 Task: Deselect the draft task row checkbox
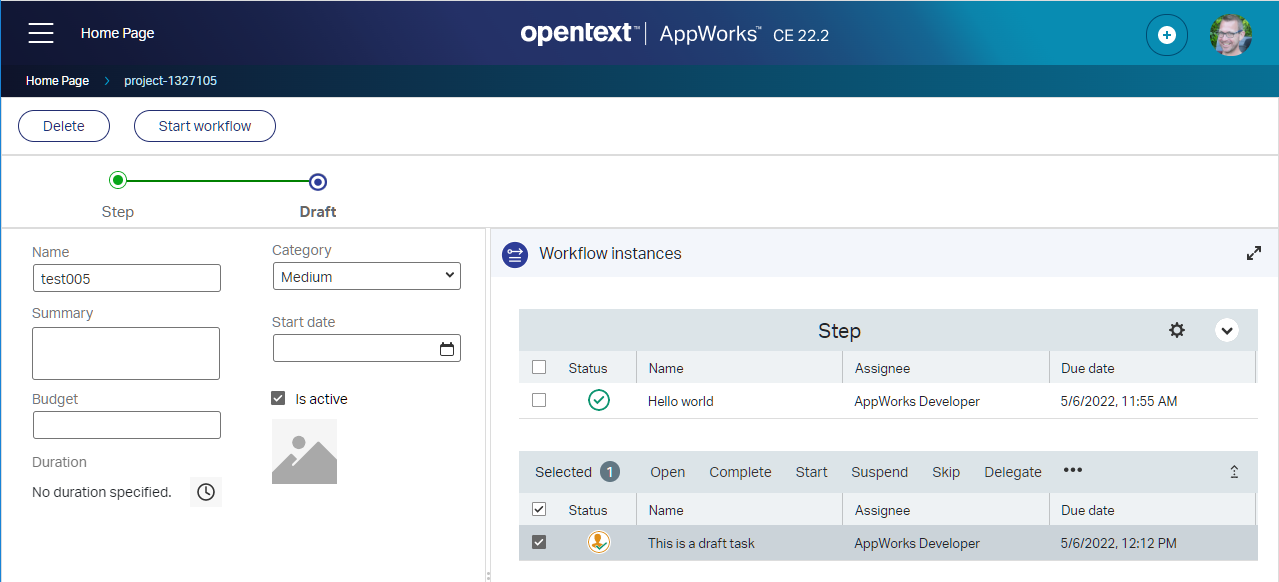[x=539, y=542]
